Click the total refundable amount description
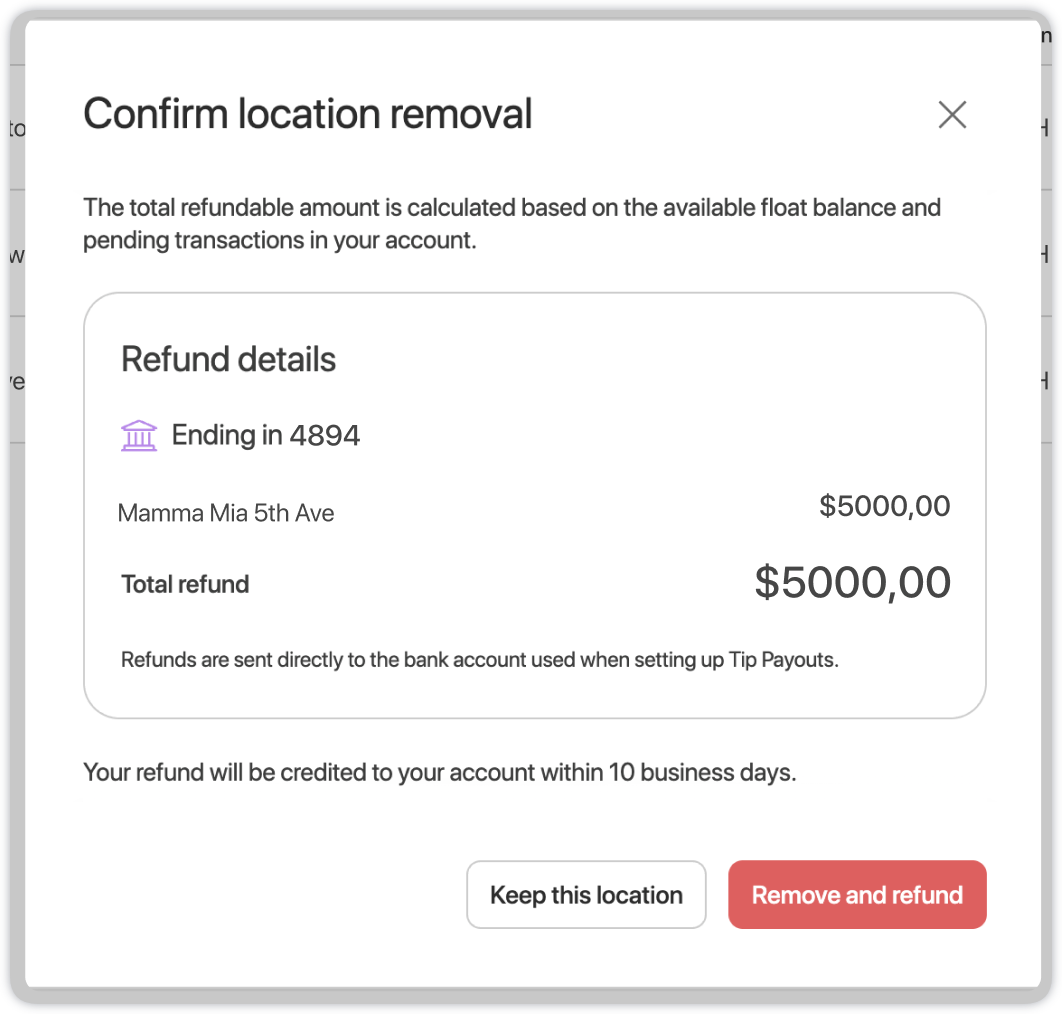Screen dimensions: 1062x1014 (x=300, y=208)
